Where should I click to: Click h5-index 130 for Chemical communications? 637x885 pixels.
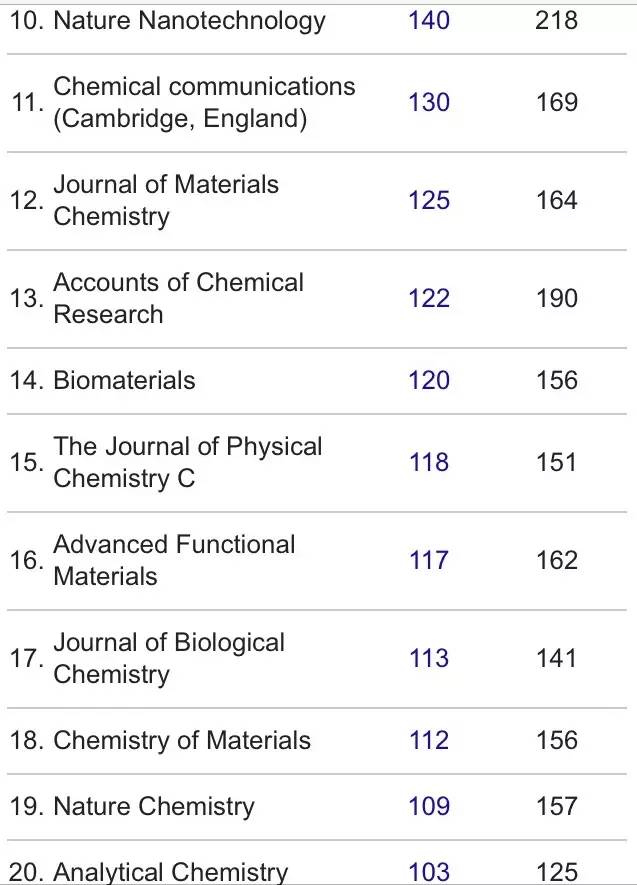tap(429, 102)
